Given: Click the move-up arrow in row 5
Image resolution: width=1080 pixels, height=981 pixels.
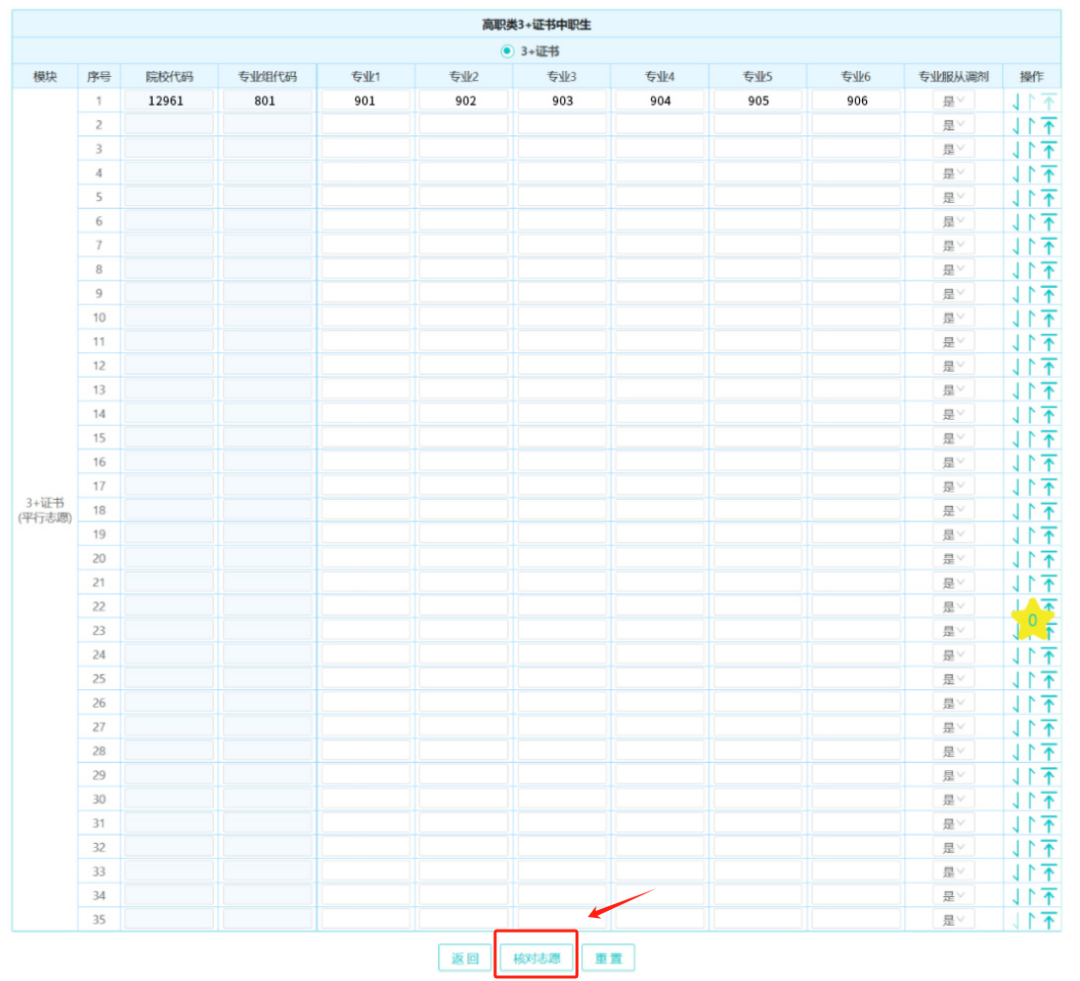Looking at the screenshot, I should click(1031, 197).
